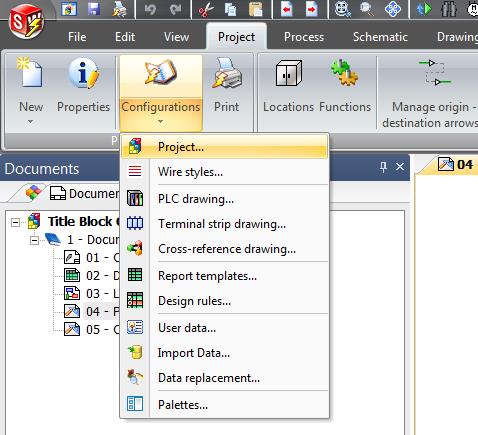Select drawing 03 in the document tree

(x=92, y=293)
